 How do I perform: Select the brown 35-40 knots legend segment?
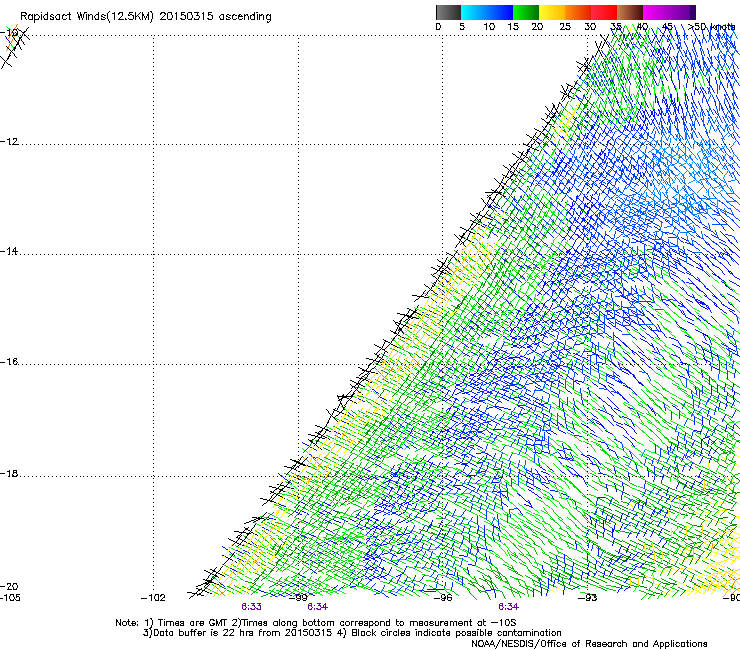point(630,12)
